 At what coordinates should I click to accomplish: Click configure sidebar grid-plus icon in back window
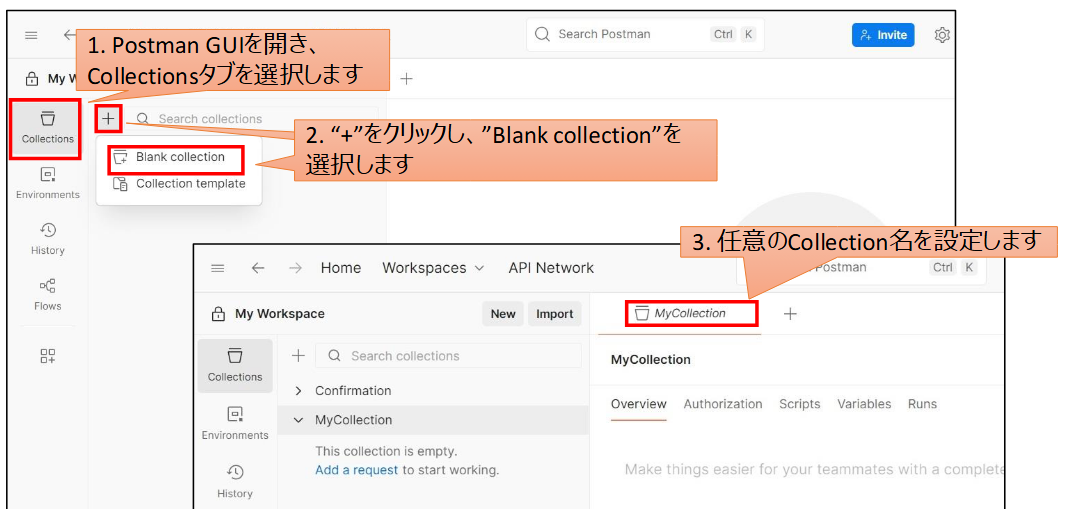click(48, 356)
